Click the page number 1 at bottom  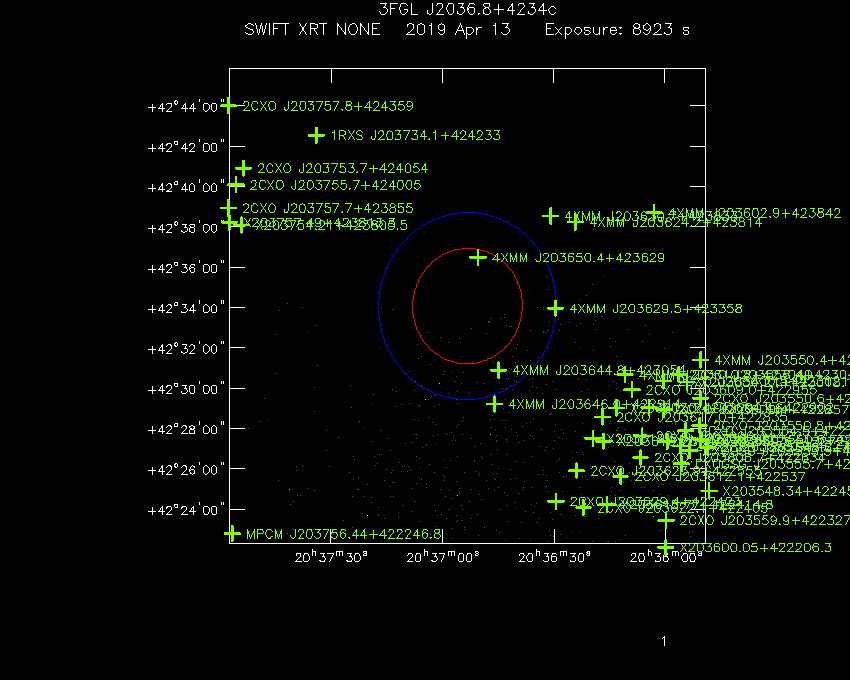(664, 641)
